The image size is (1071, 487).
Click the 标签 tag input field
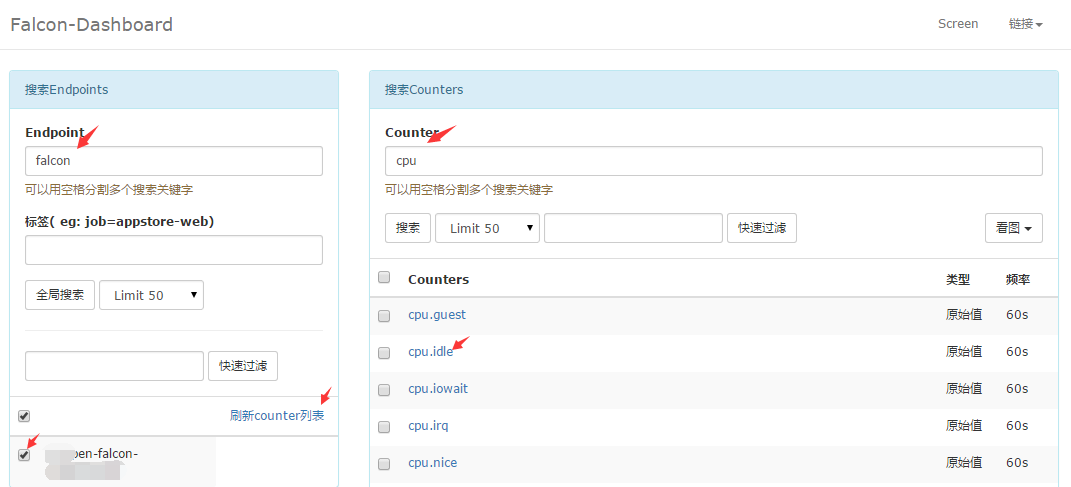173,250
